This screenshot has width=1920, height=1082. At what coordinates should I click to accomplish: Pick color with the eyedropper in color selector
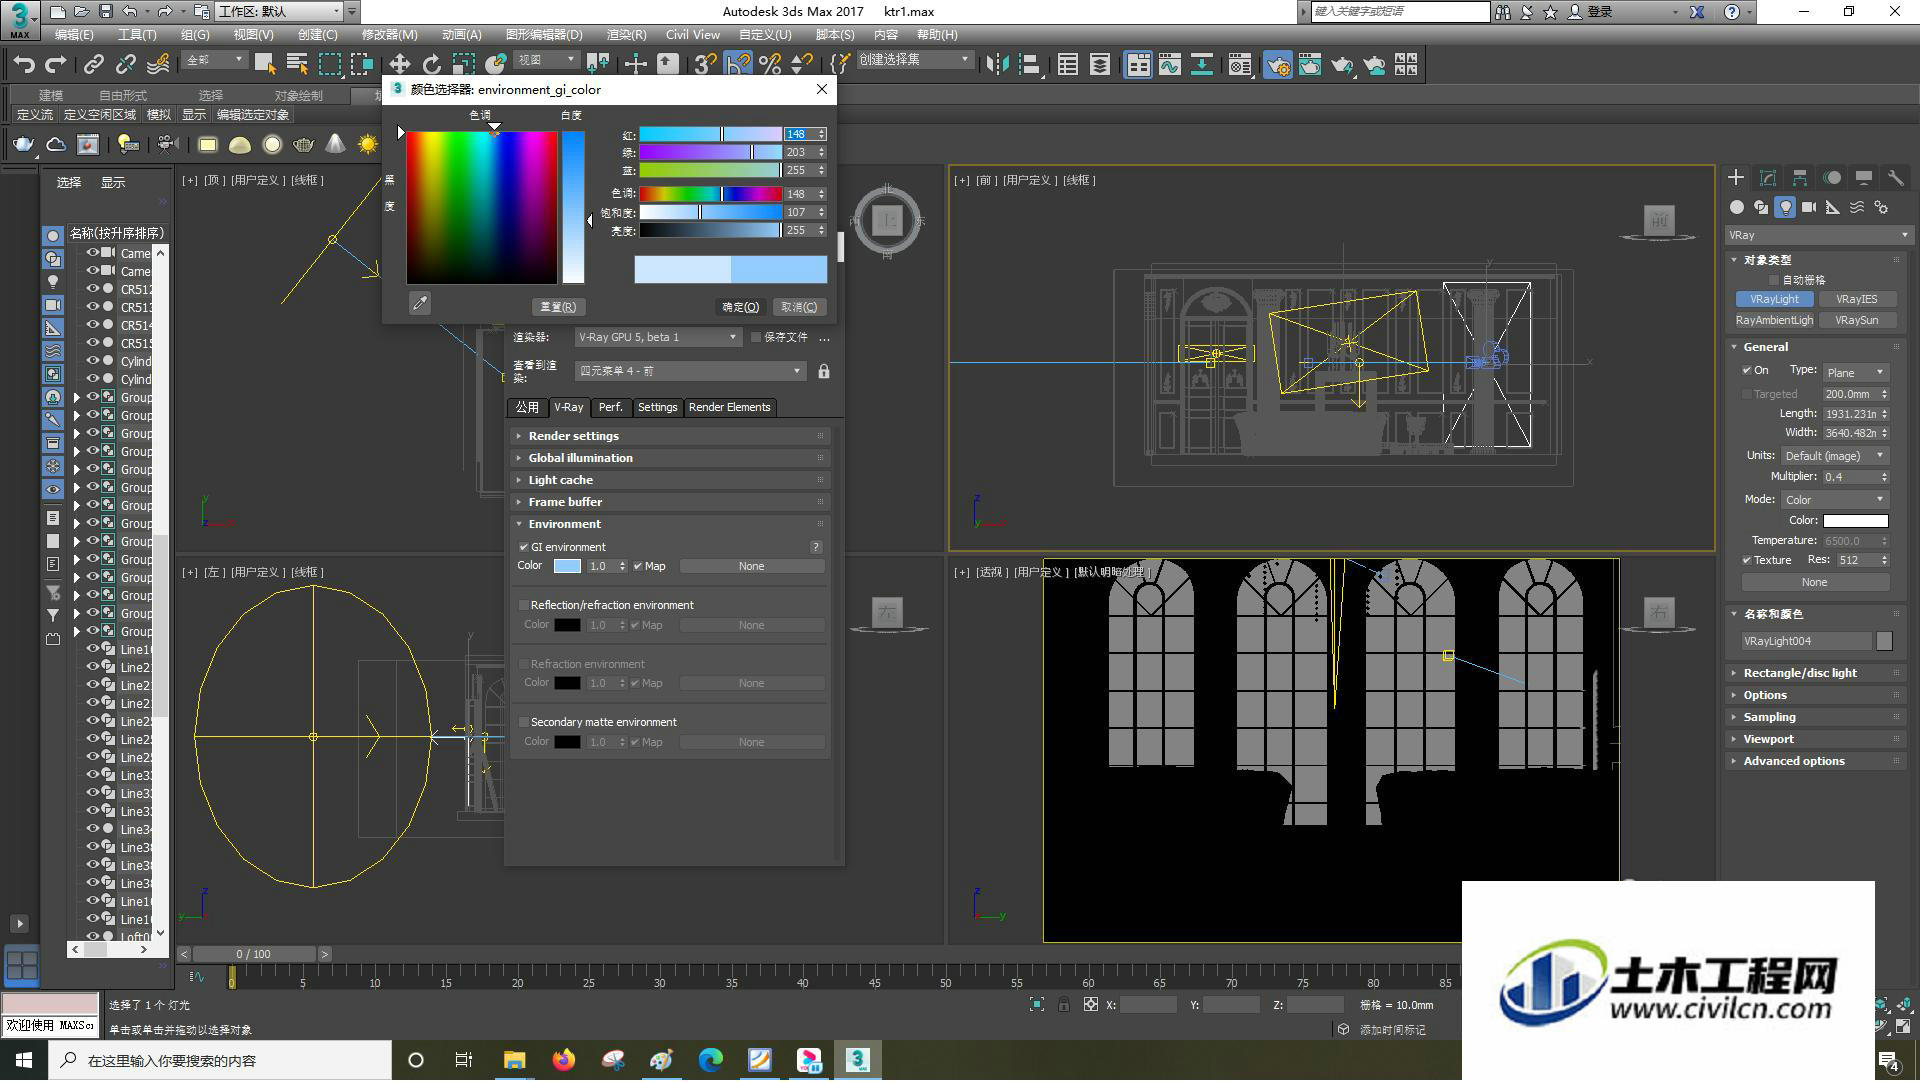(x=420, y=303)
